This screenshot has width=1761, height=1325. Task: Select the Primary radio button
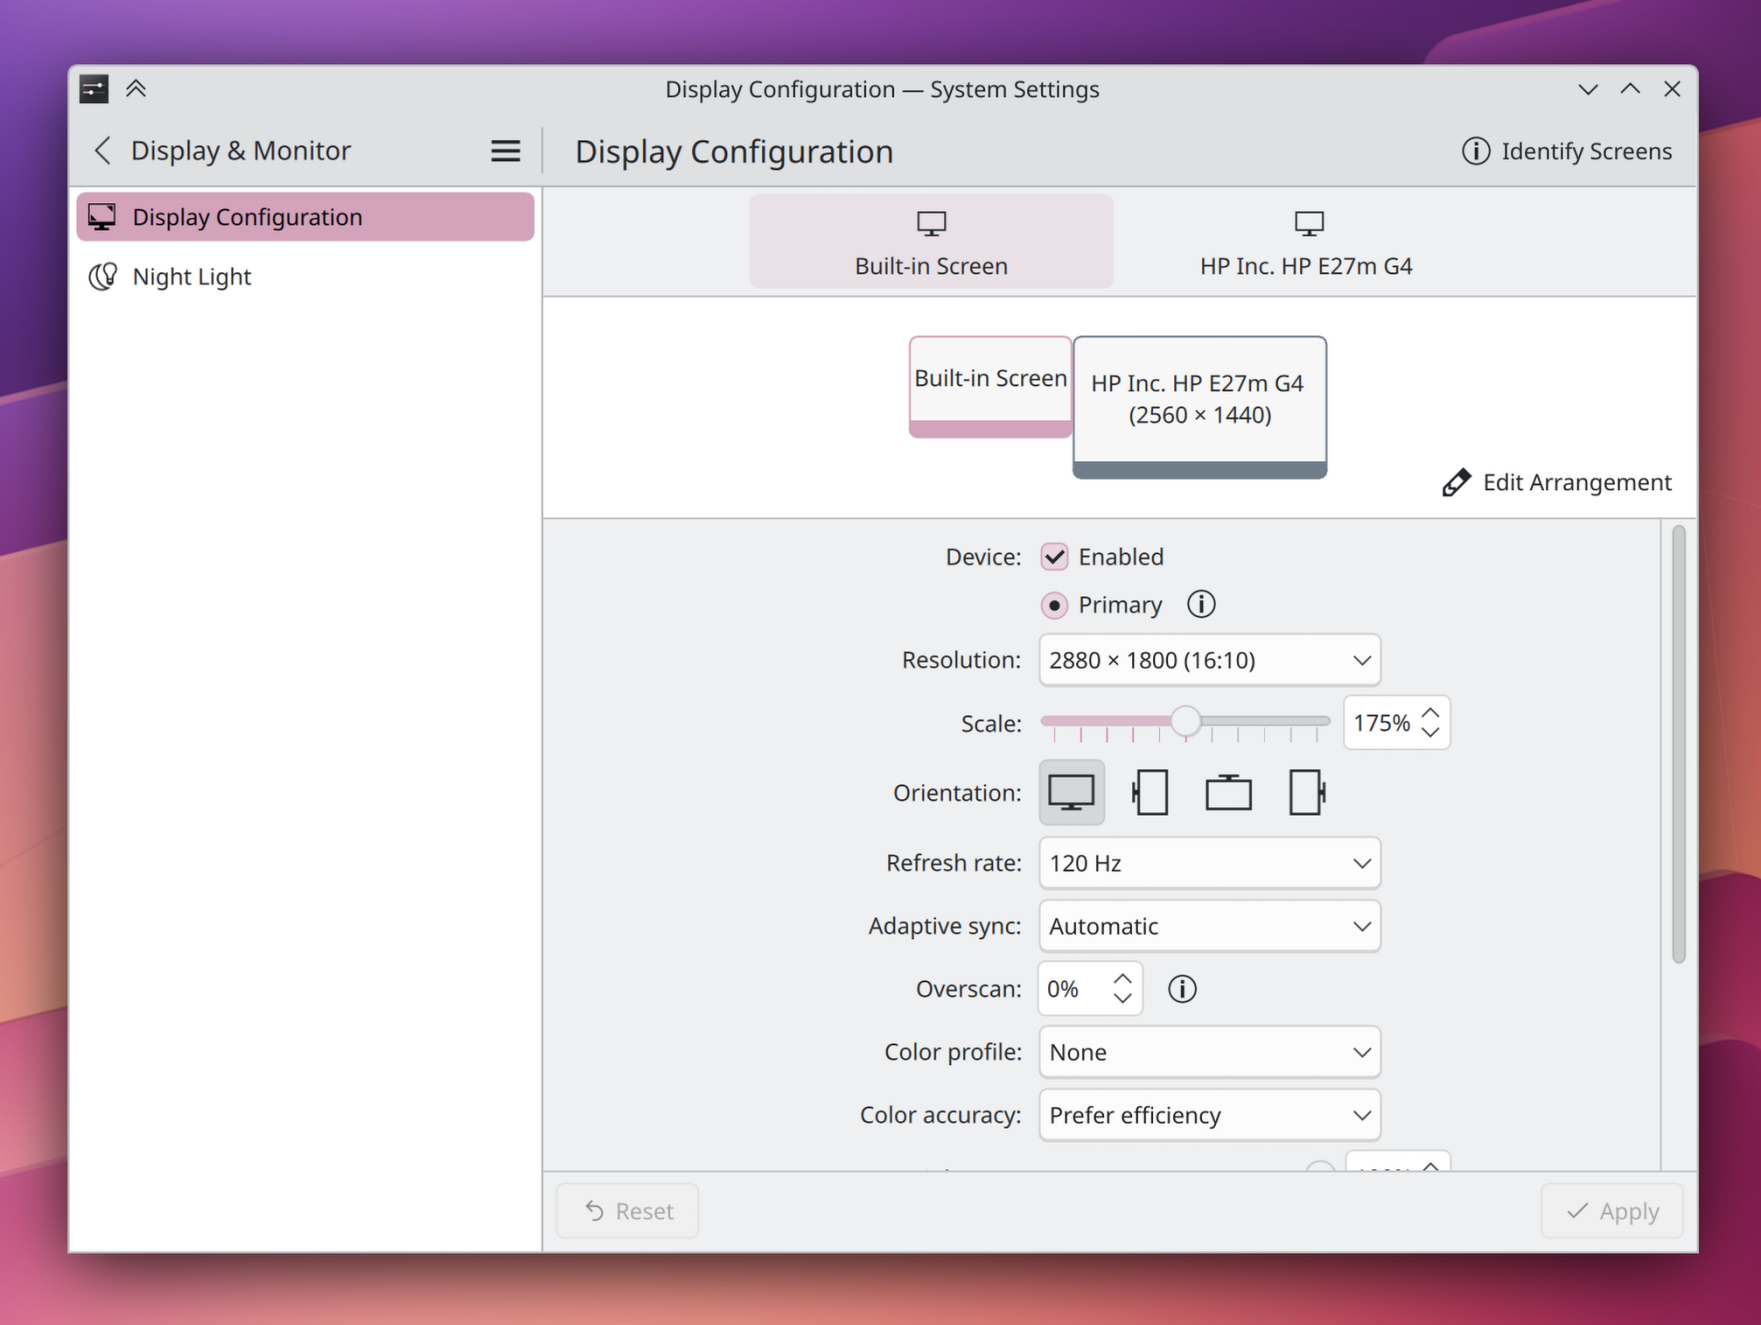[1054, 605]
